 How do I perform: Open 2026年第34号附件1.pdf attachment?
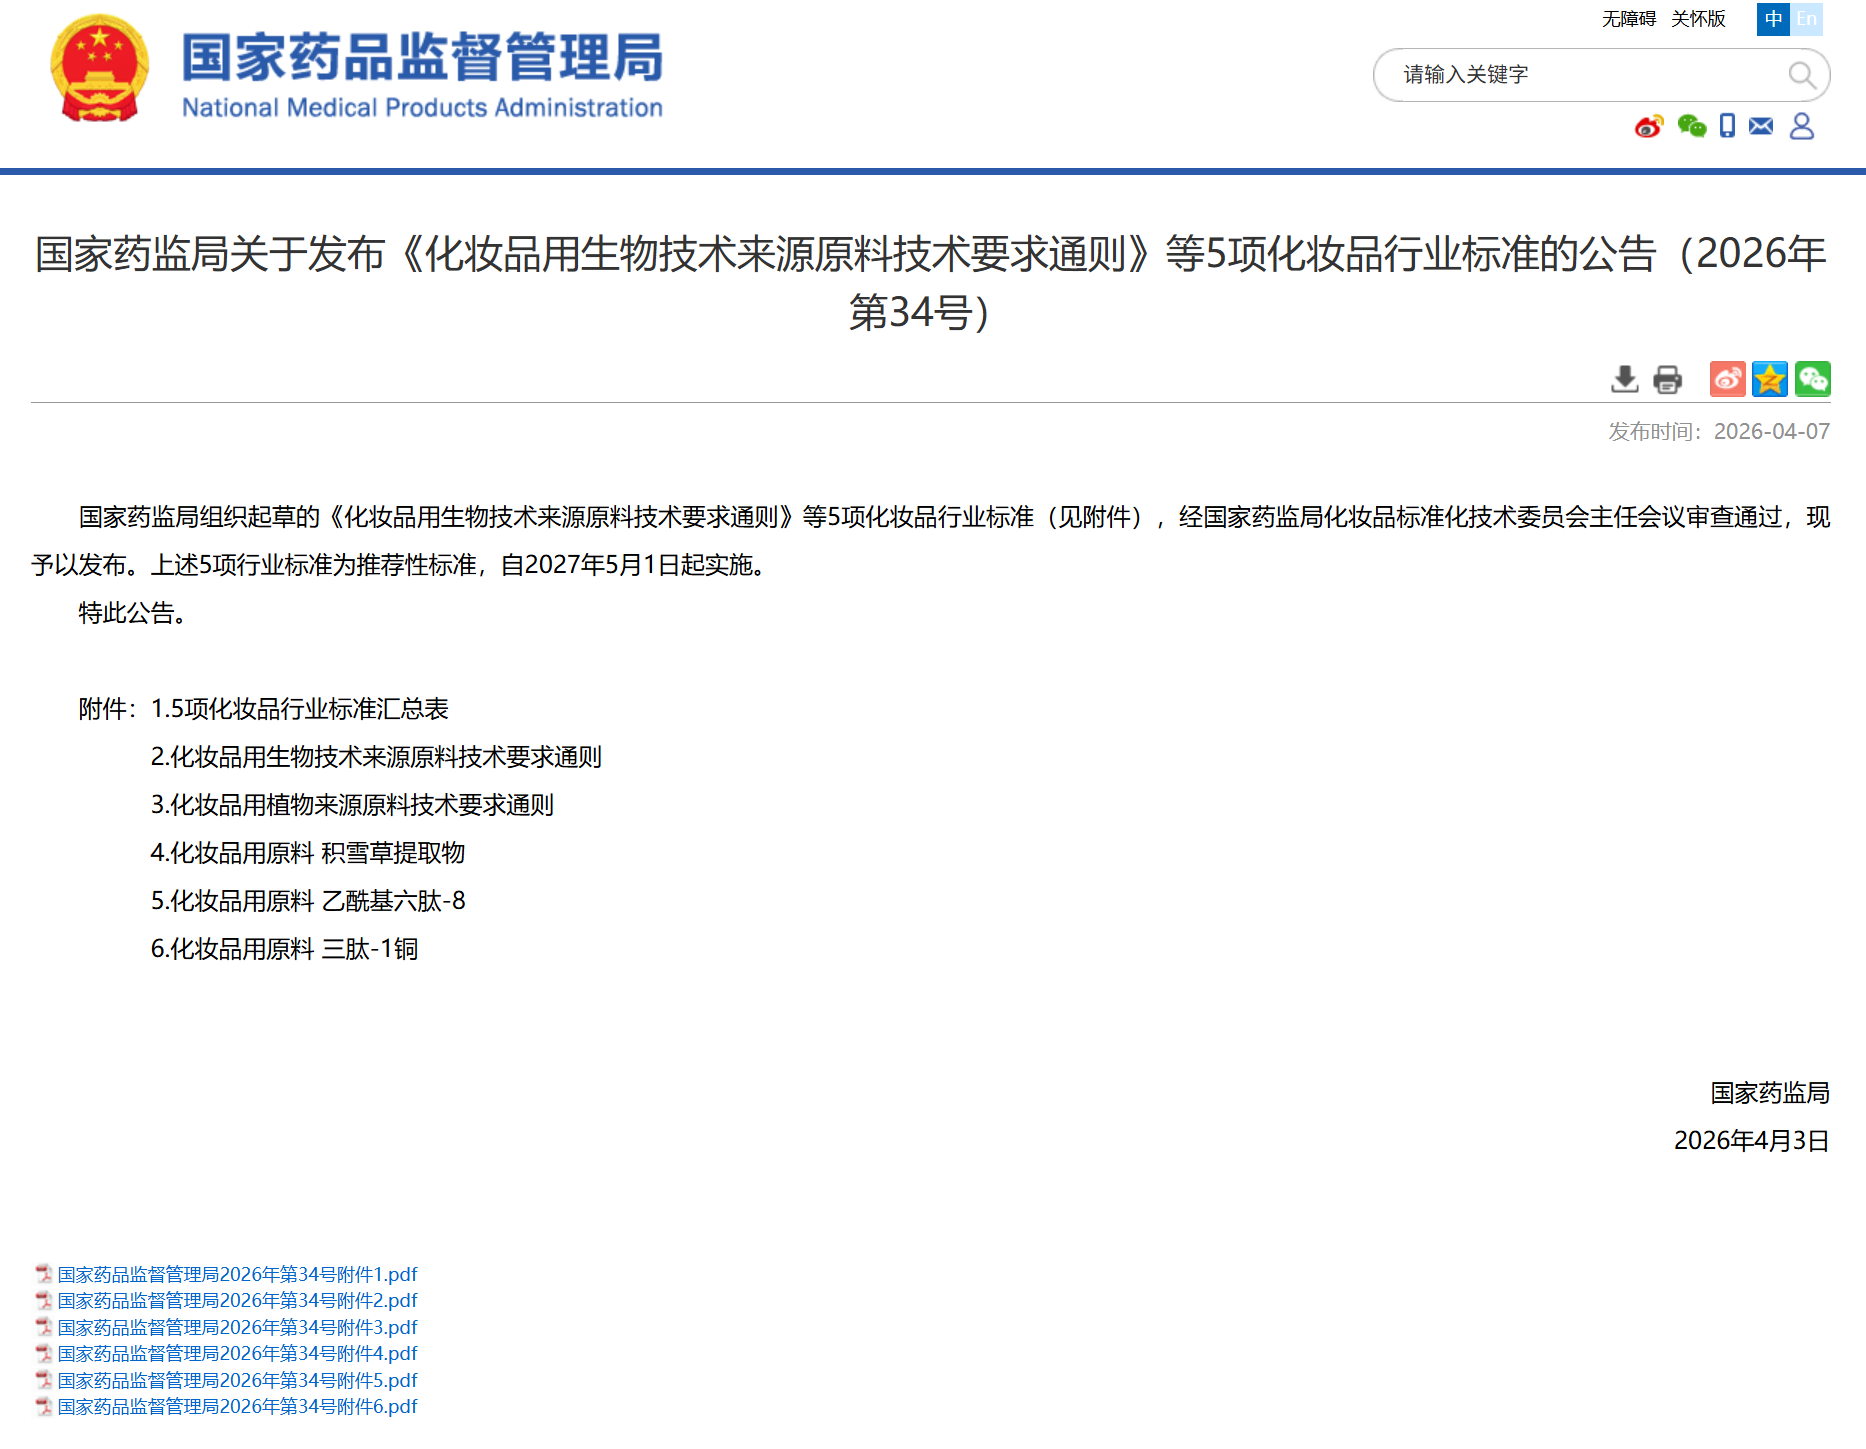click(237, 1274)
